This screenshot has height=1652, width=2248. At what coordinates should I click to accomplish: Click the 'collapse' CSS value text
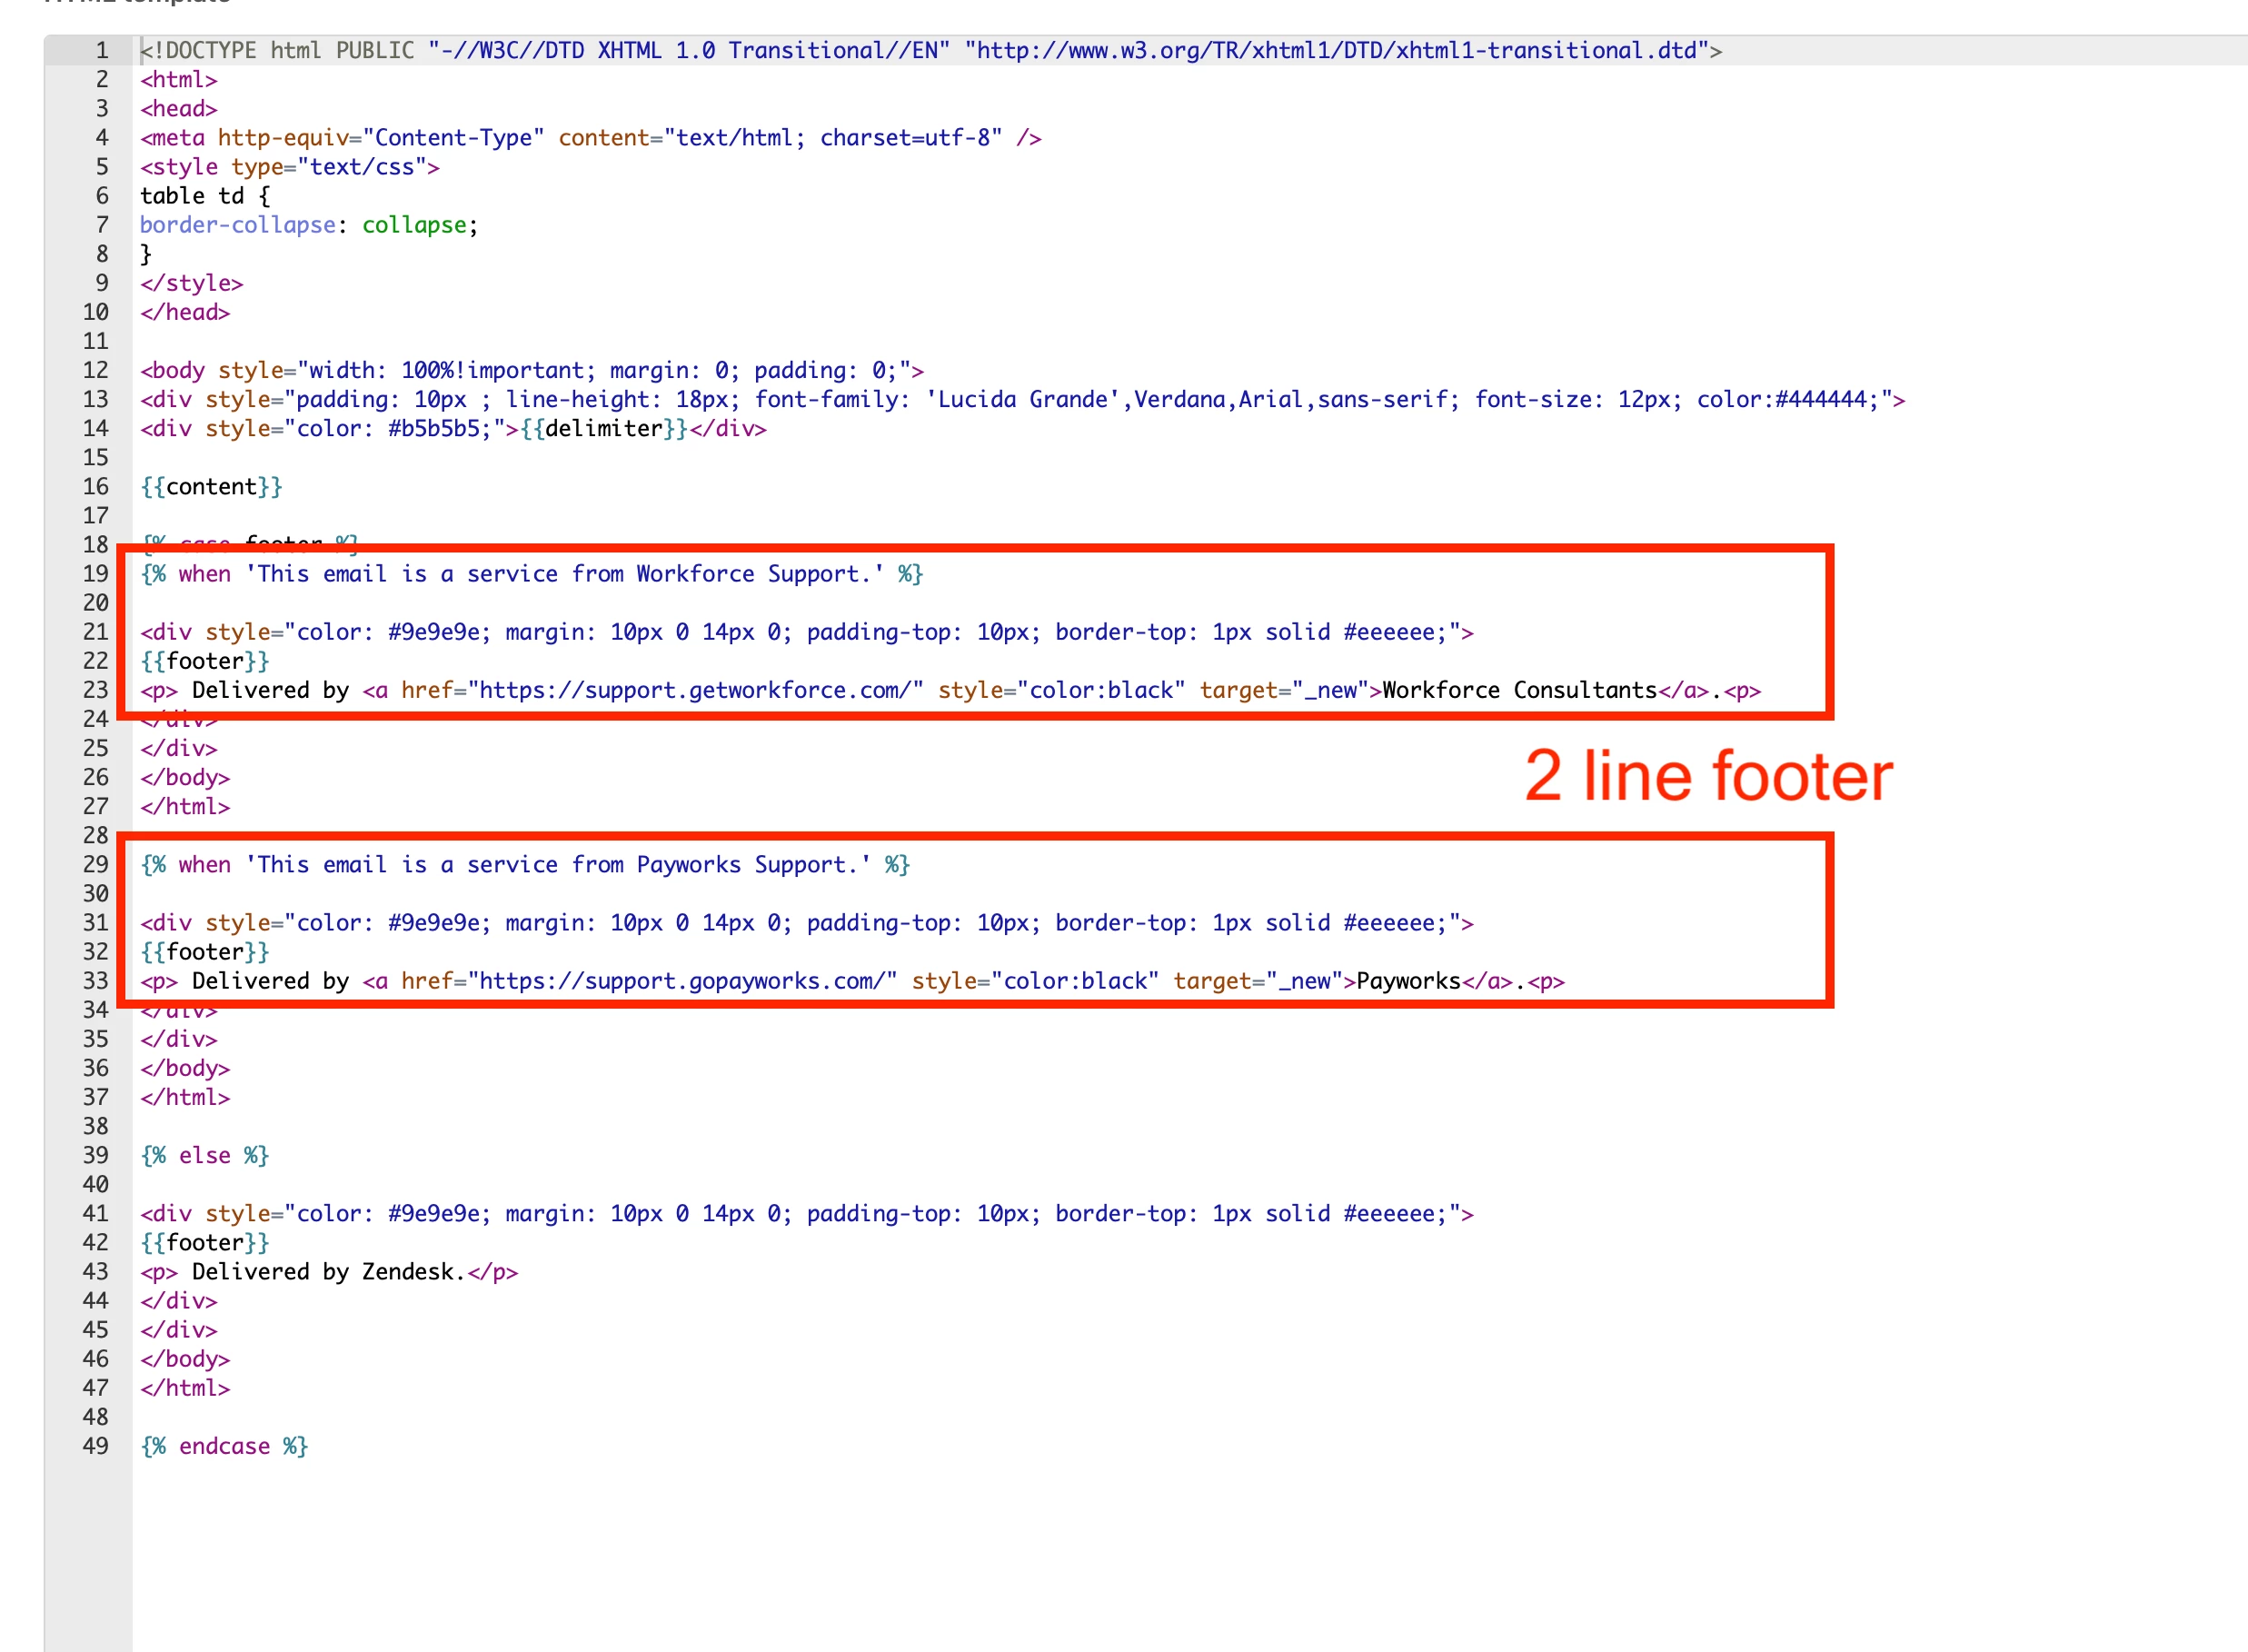[414, 225]
